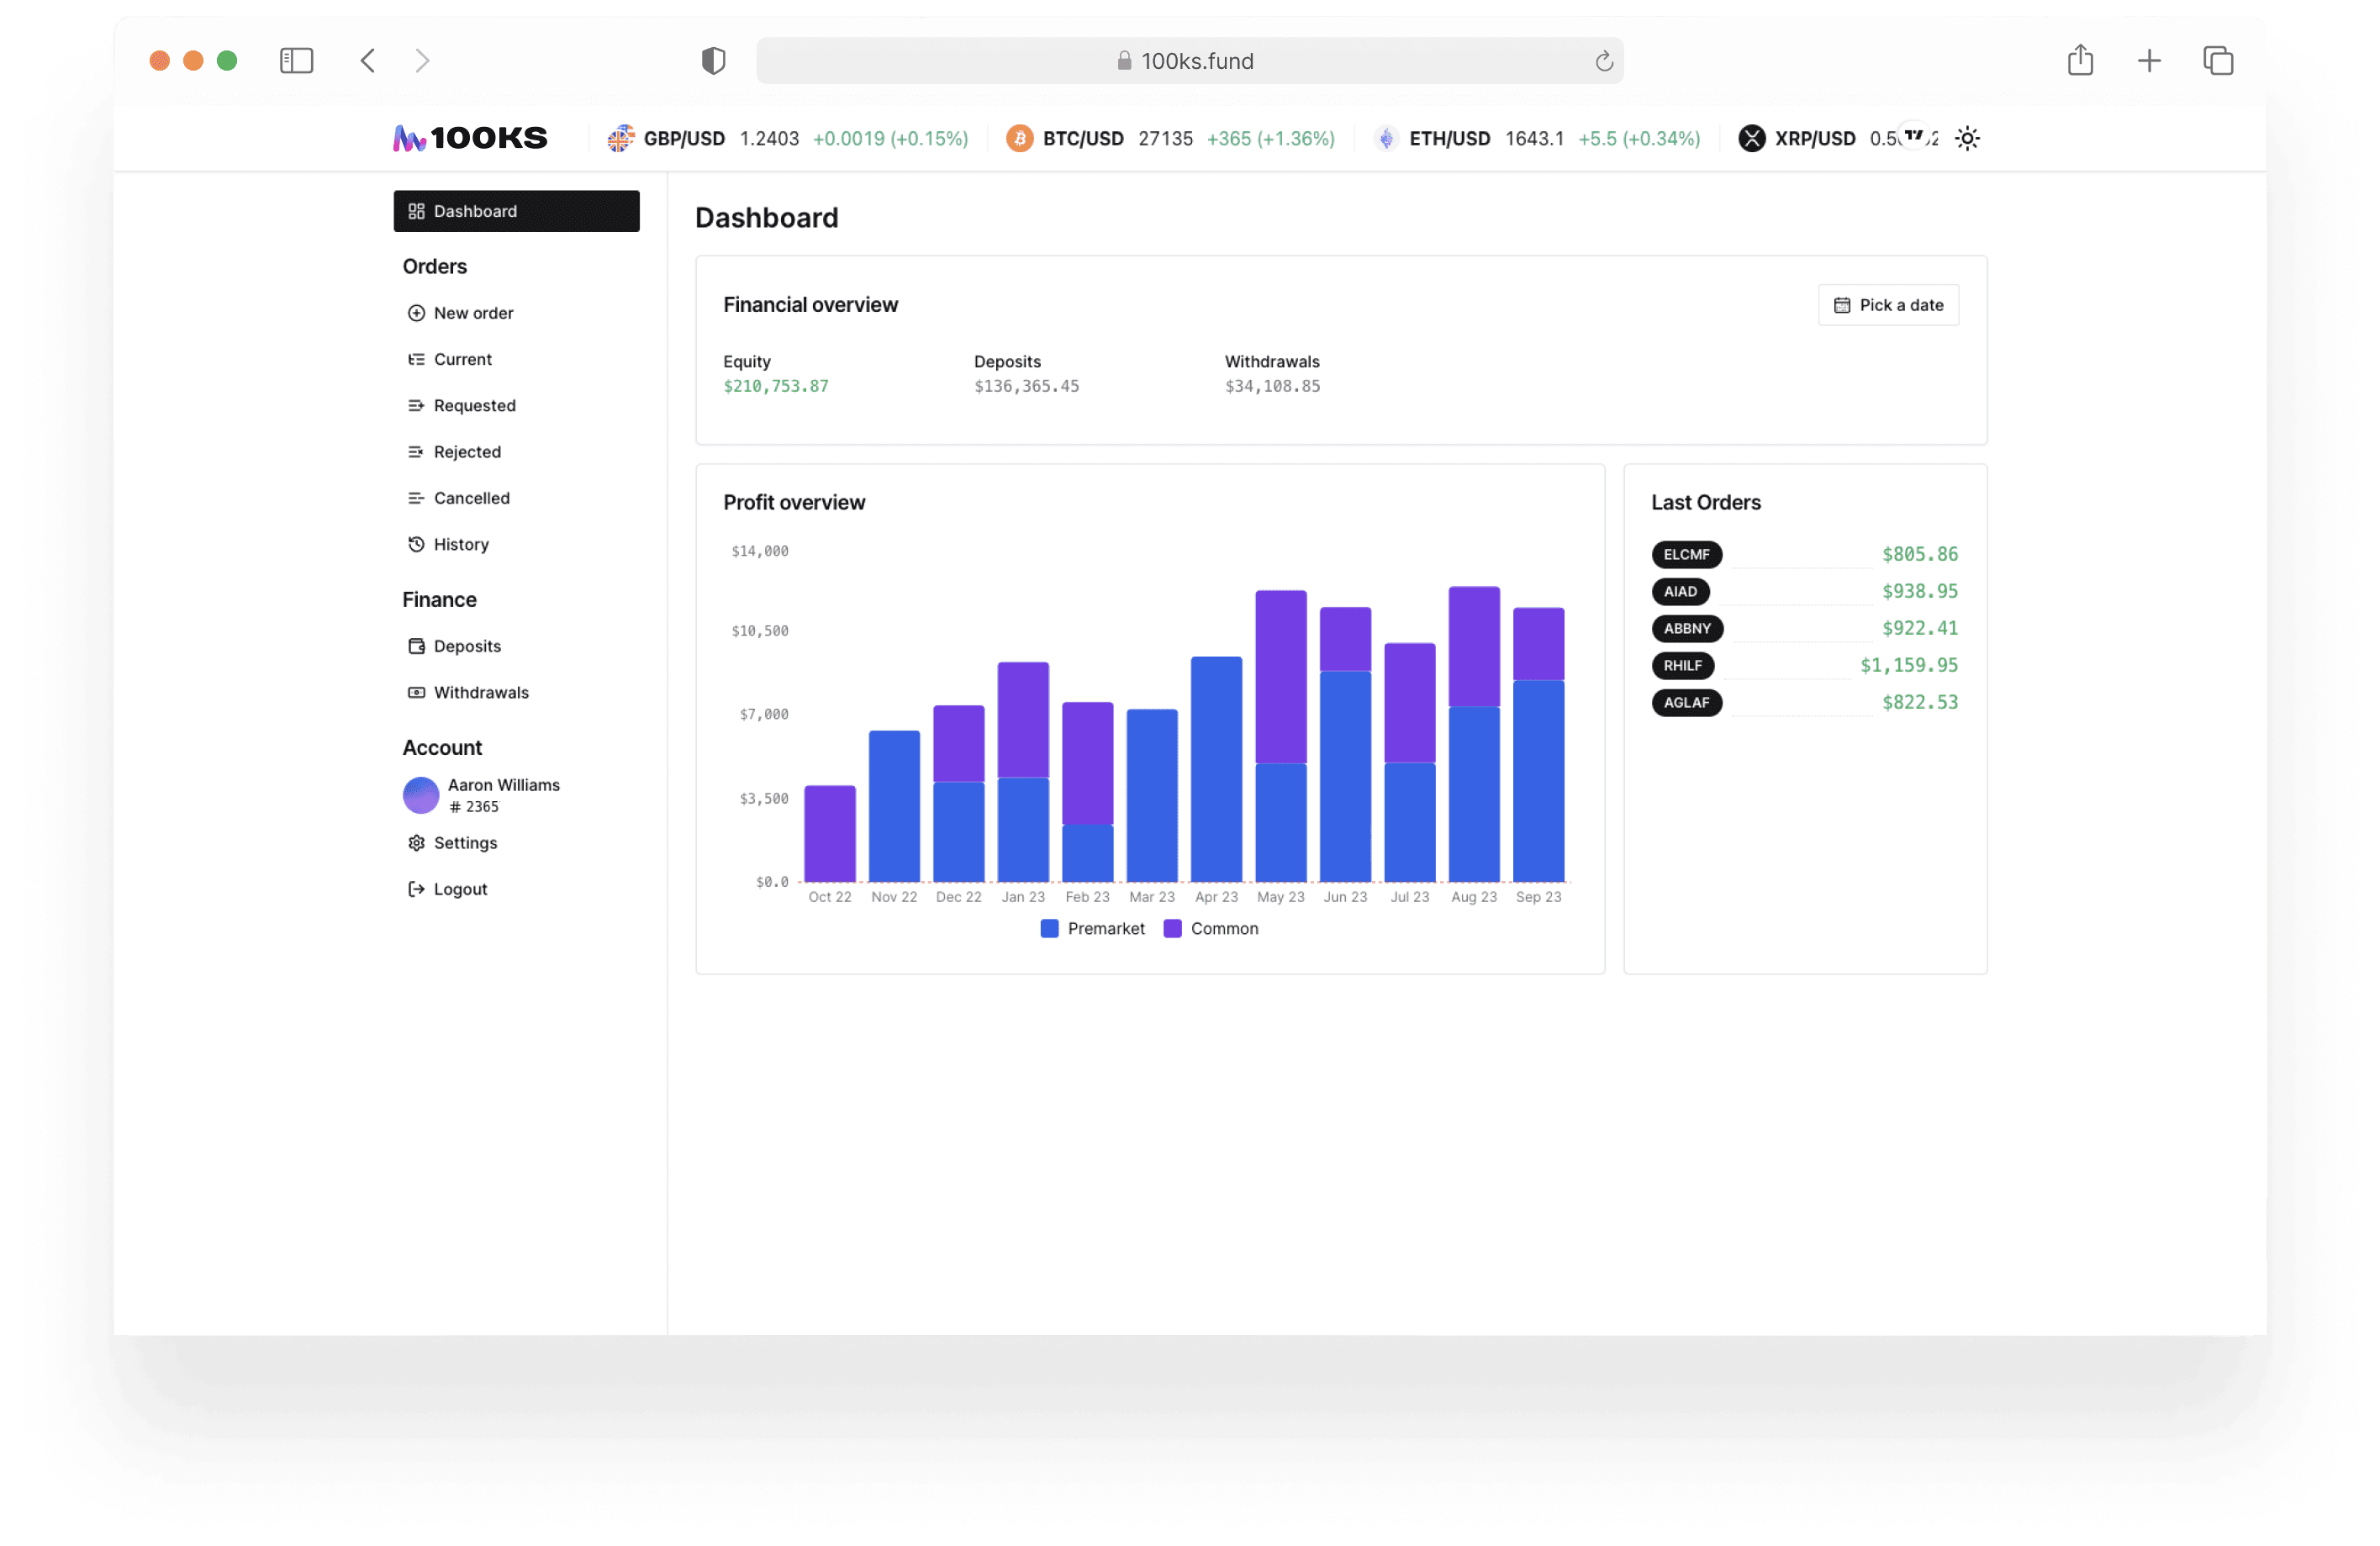
Task: Toggle light/dark mode with the sun icon
Action: tap(1967, 138)
